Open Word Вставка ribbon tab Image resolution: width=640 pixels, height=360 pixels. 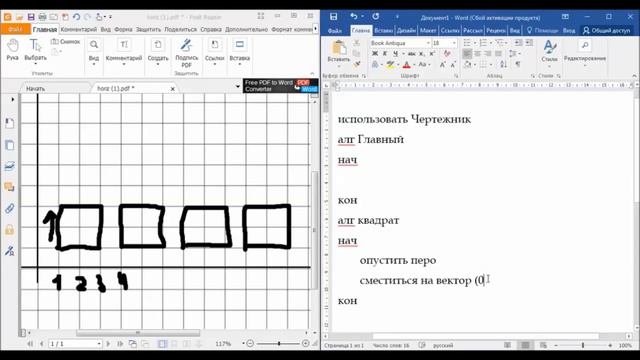point(383,31)
